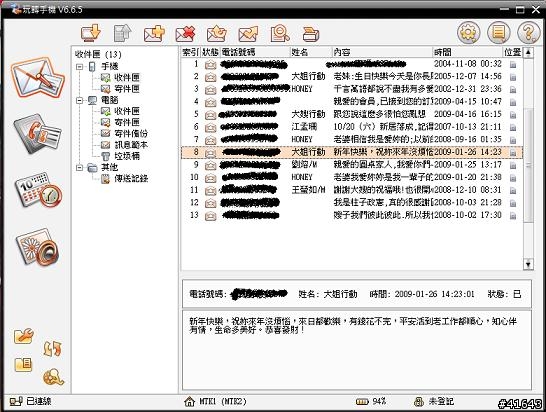Open the calendar schedule sidebar icon
The width and height of the screenshot is (546, 412).
click(38, 190)
